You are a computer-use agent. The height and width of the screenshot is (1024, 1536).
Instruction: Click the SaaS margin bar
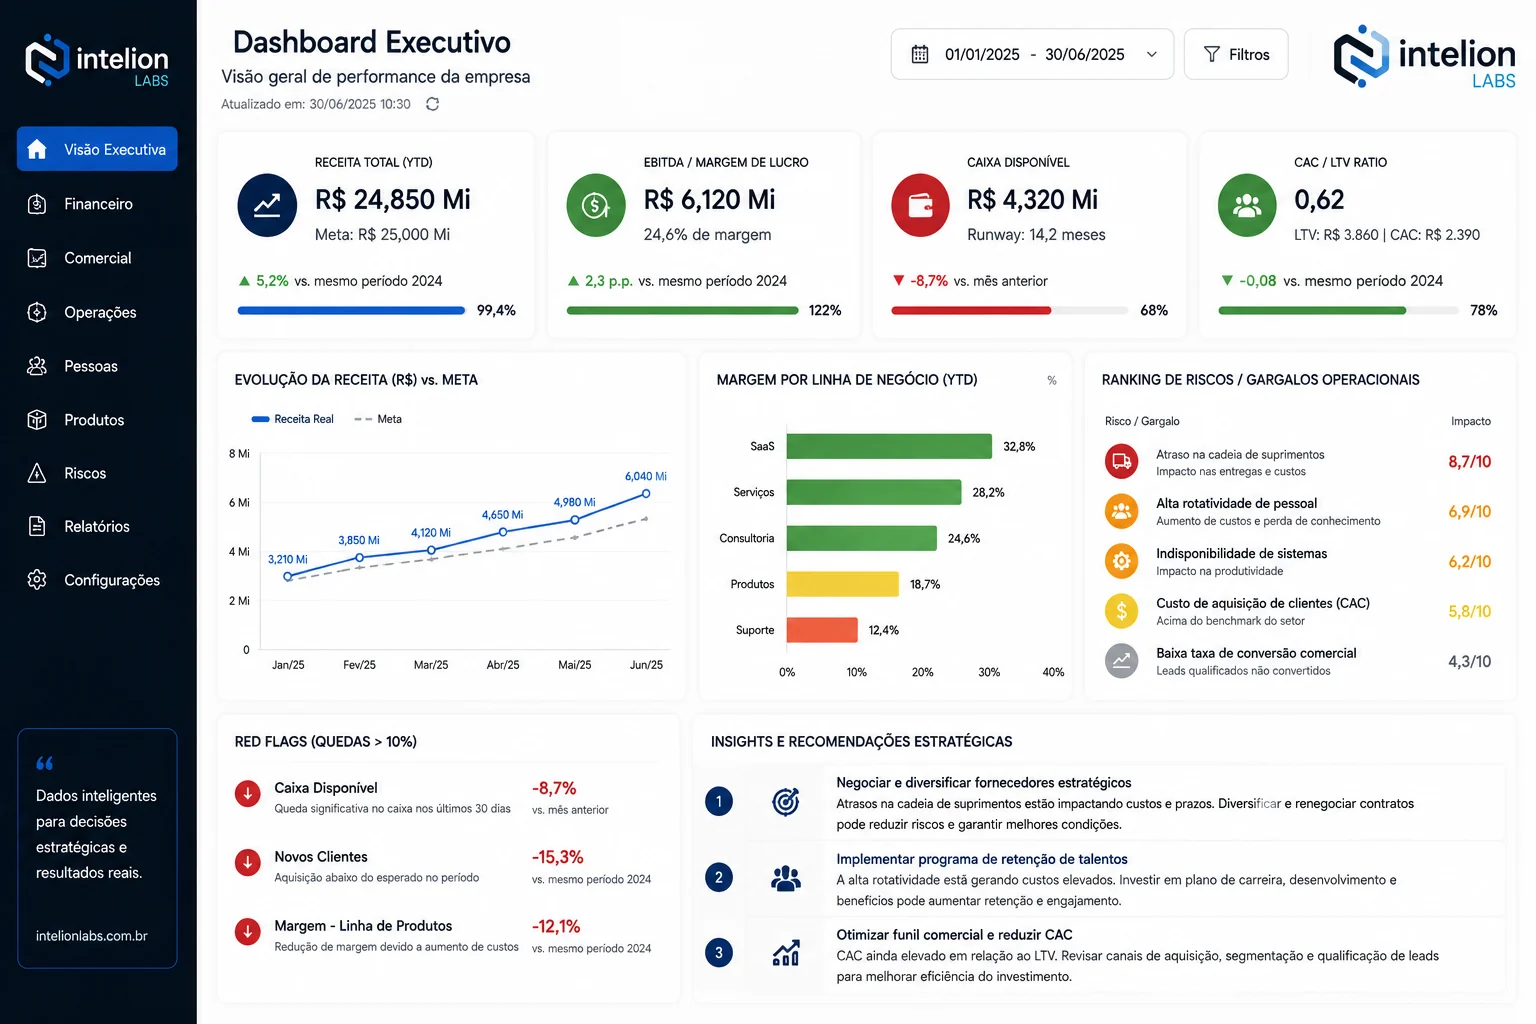coord(889,446)
